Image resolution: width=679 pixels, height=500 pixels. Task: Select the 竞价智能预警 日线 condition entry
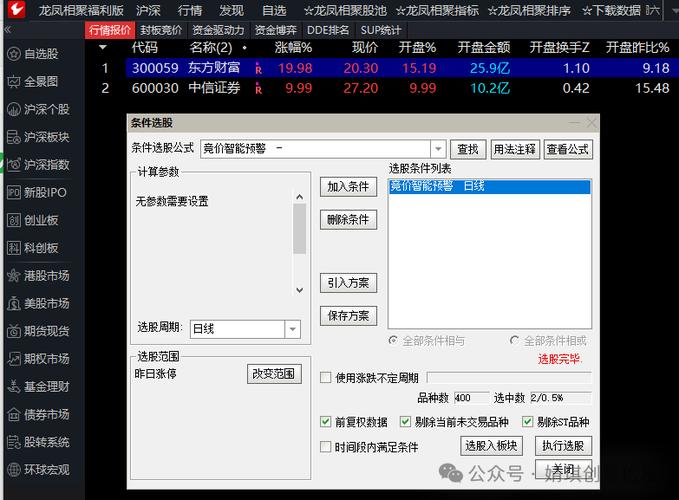coord(489,186)
